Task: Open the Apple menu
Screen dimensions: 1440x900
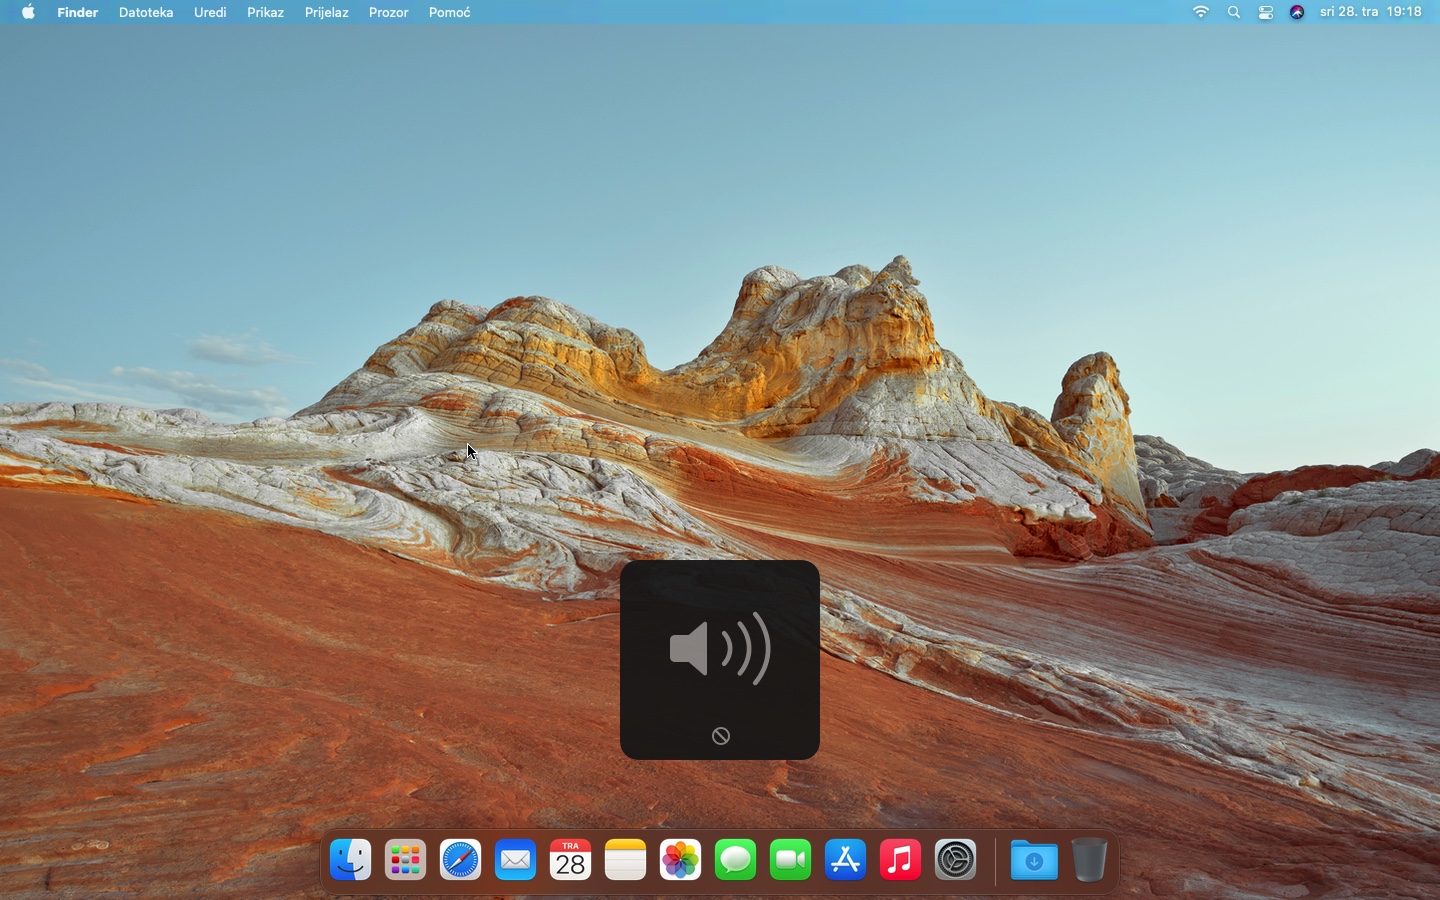Action: (x=29, y=12)
